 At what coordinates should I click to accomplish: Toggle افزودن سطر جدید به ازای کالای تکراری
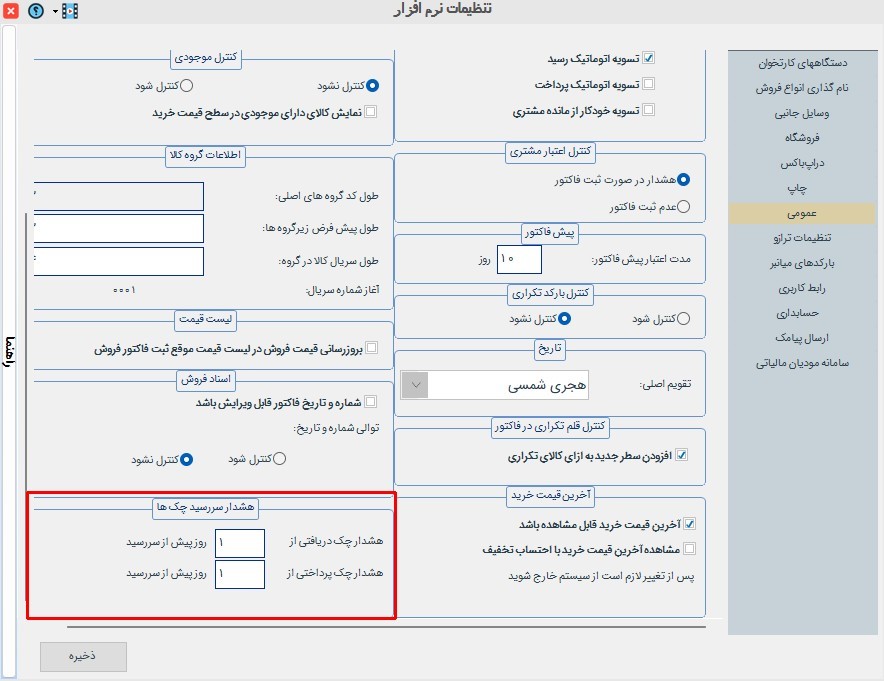pos(683,455)
